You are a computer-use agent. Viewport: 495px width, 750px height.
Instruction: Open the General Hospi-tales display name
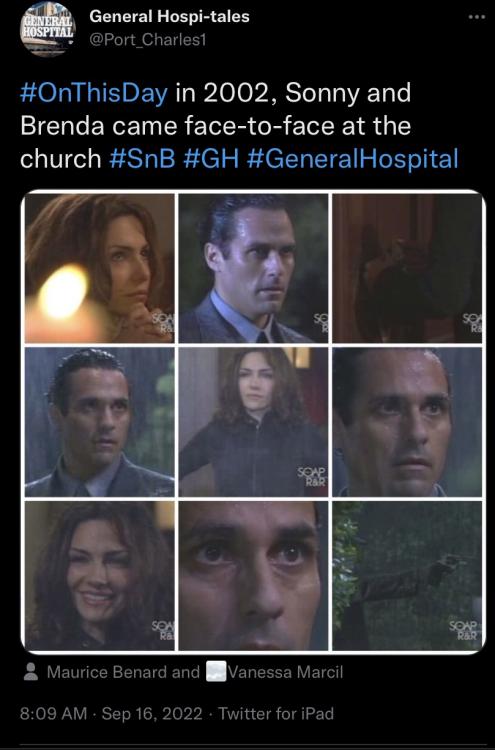(x=169, y=17)
